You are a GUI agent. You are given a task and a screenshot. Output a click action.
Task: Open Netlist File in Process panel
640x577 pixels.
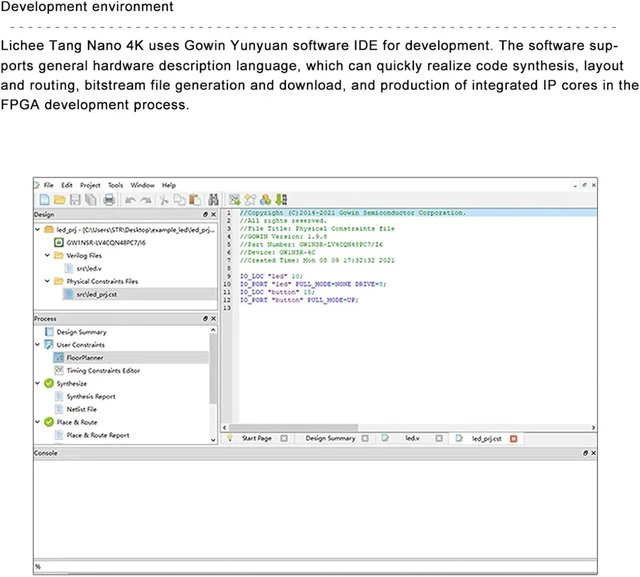pos(82,409)
